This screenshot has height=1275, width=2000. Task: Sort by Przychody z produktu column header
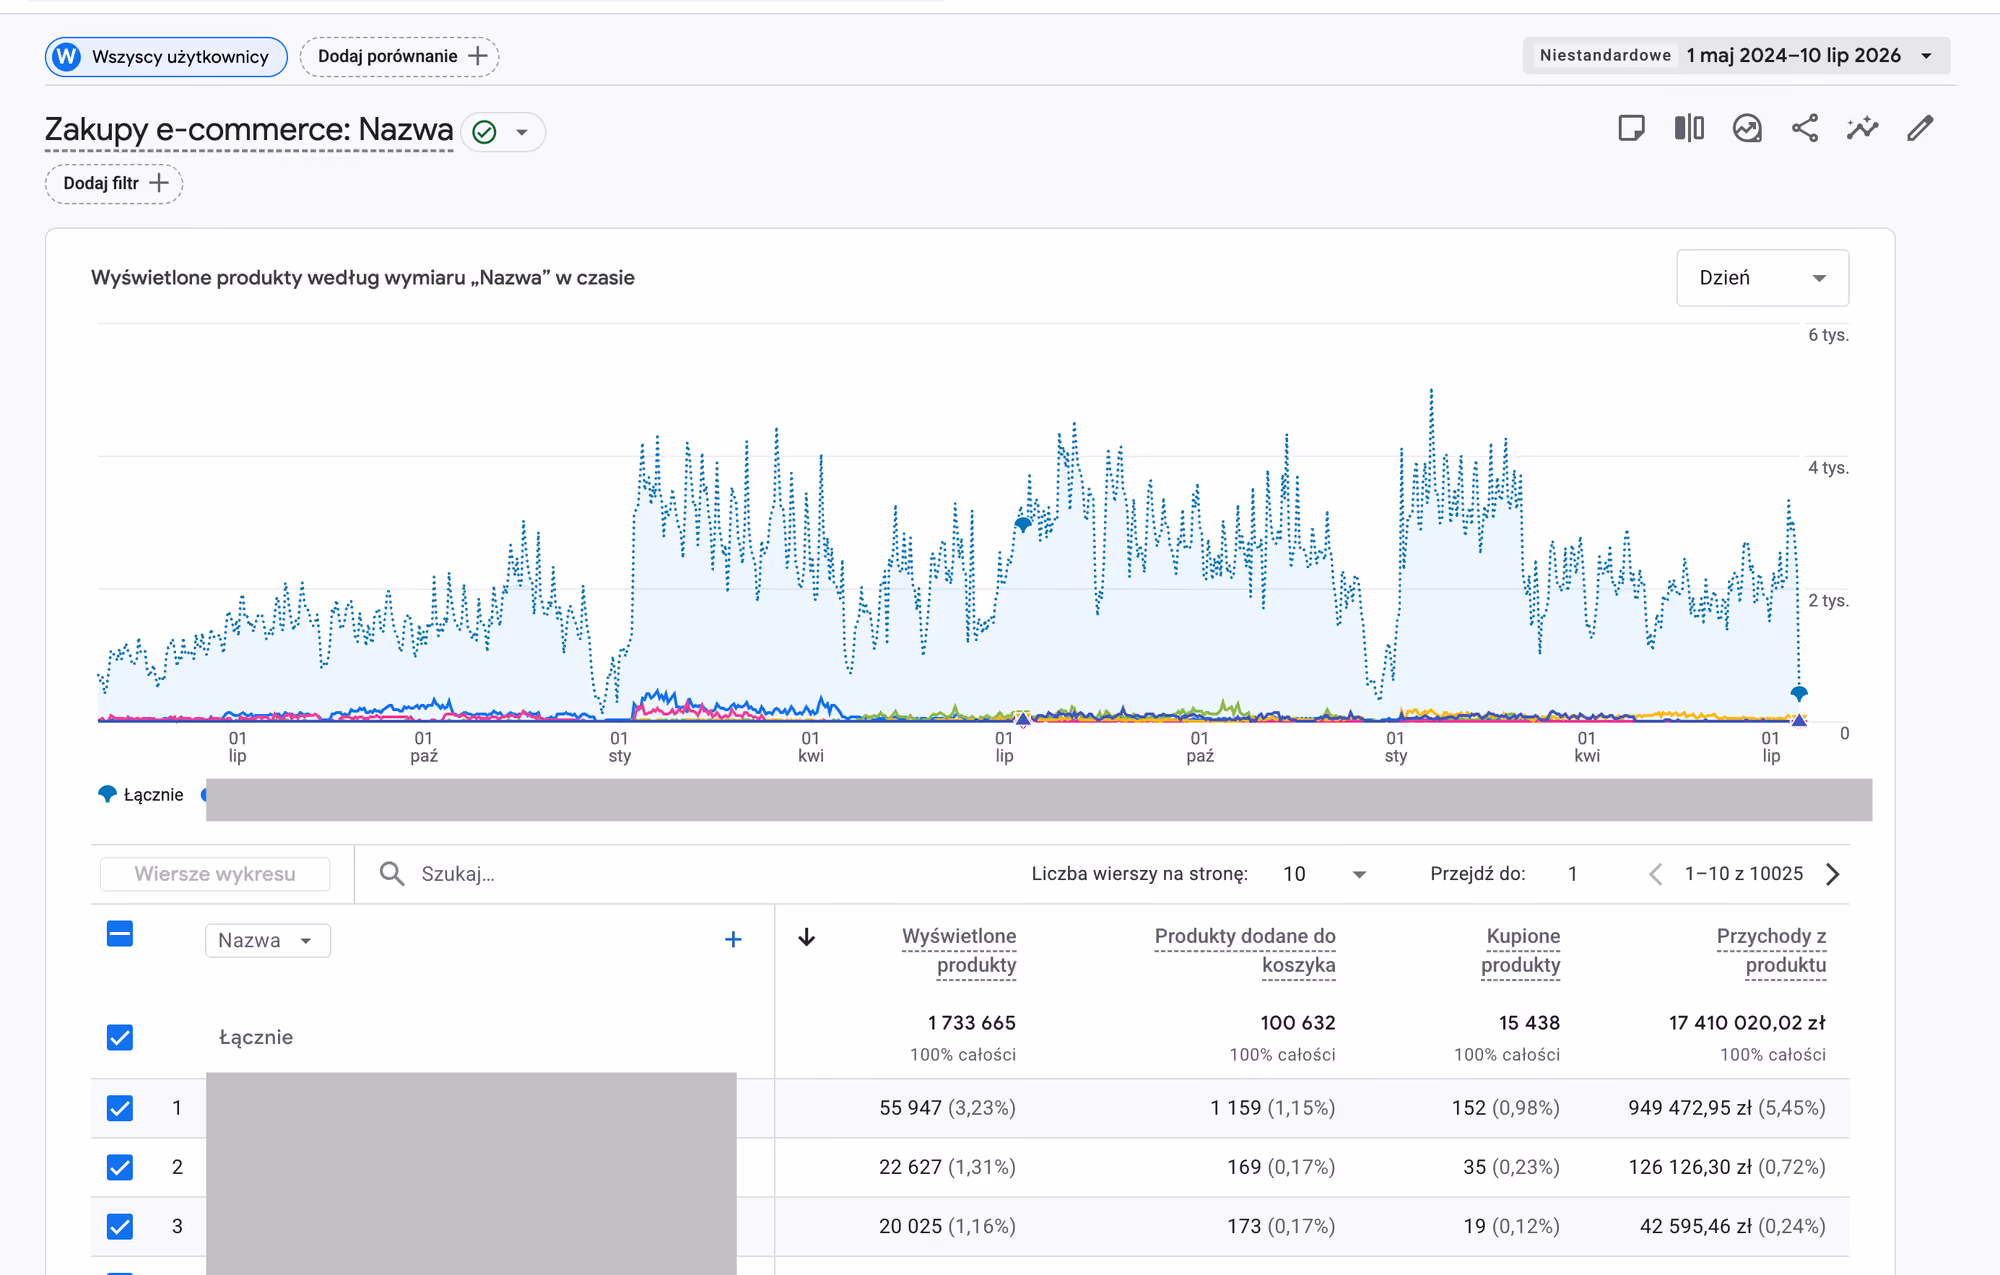coord(1771,950)
